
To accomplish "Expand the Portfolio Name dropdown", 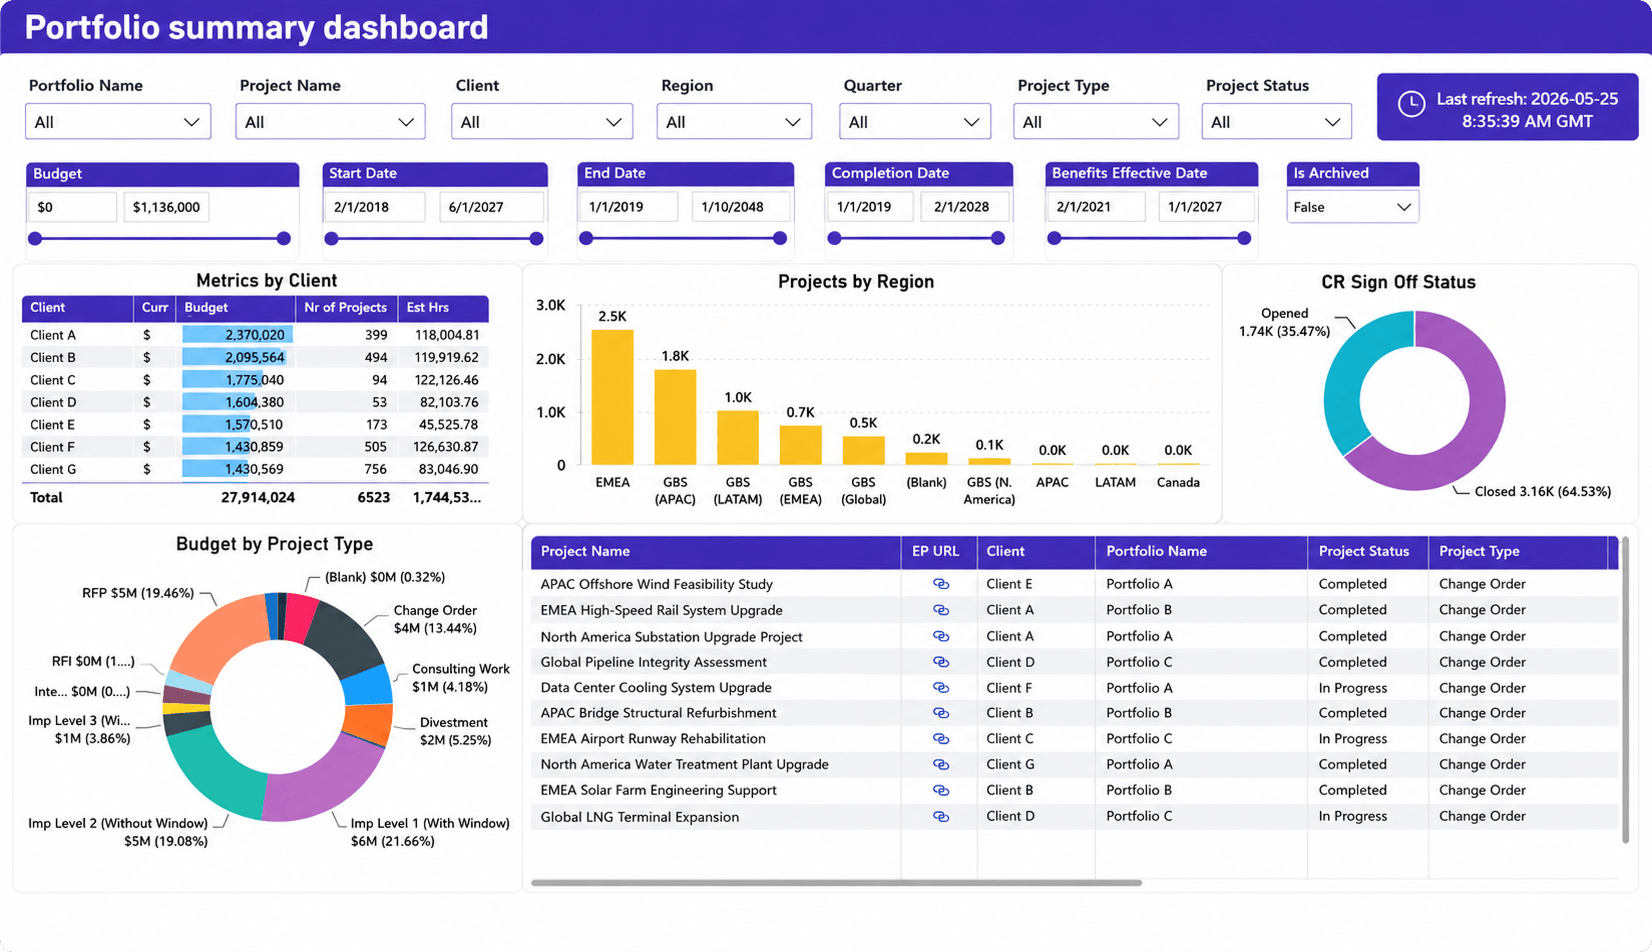I will point(118,122).
